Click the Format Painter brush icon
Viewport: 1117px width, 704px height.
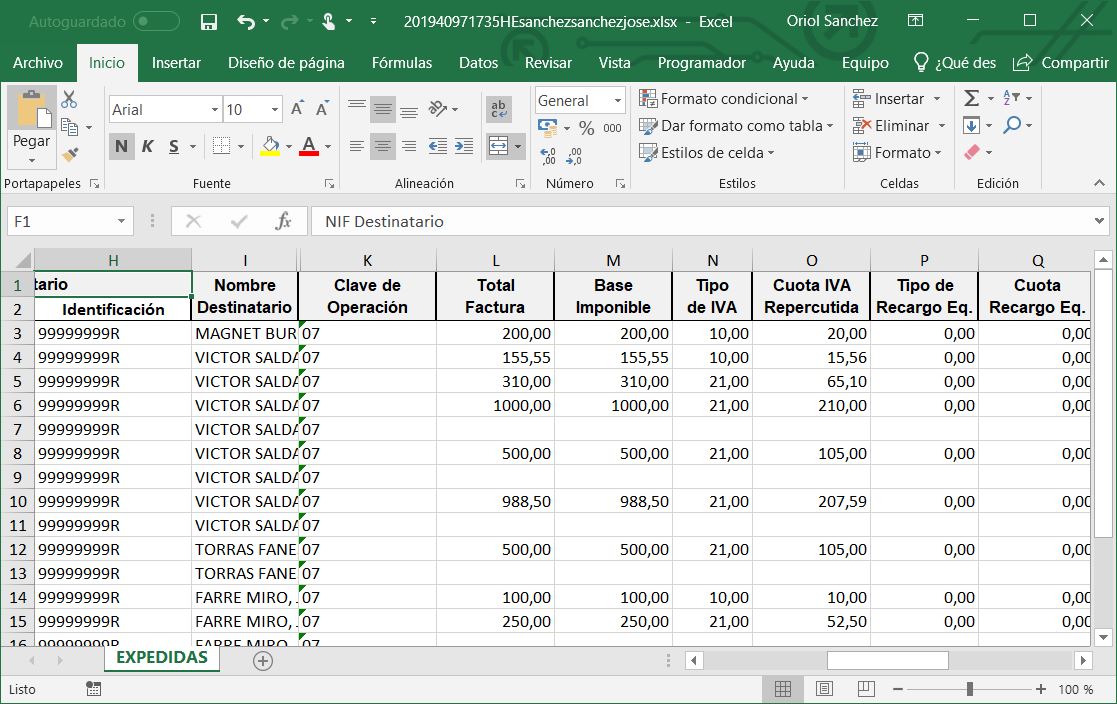pos(69,154)
